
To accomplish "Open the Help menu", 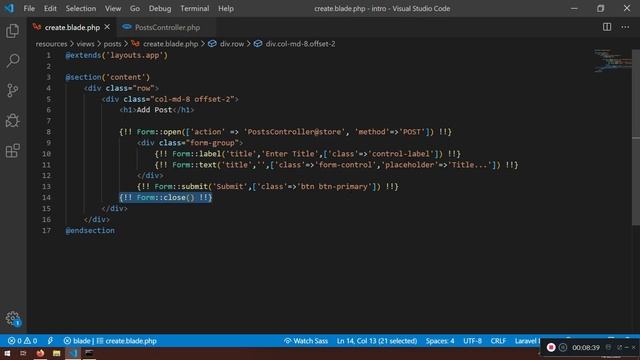I will (x=226, y=8).
